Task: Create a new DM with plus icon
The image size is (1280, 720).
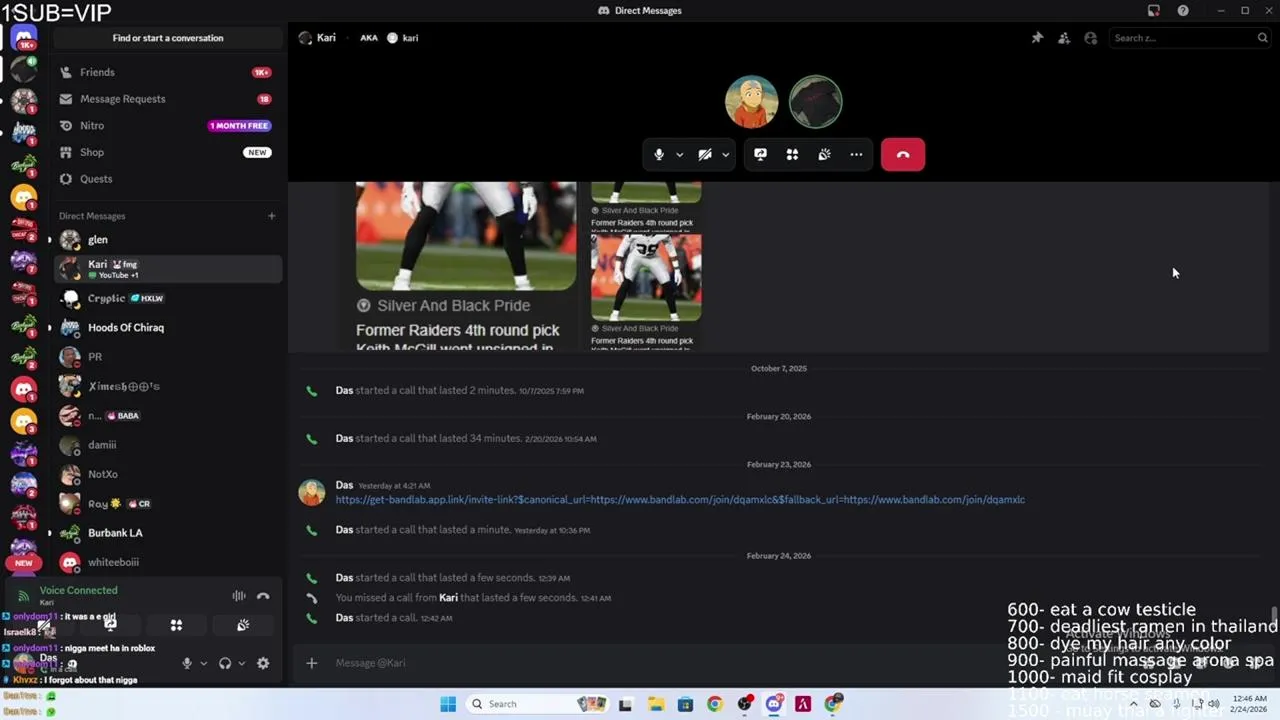Action: pos(271,216)
